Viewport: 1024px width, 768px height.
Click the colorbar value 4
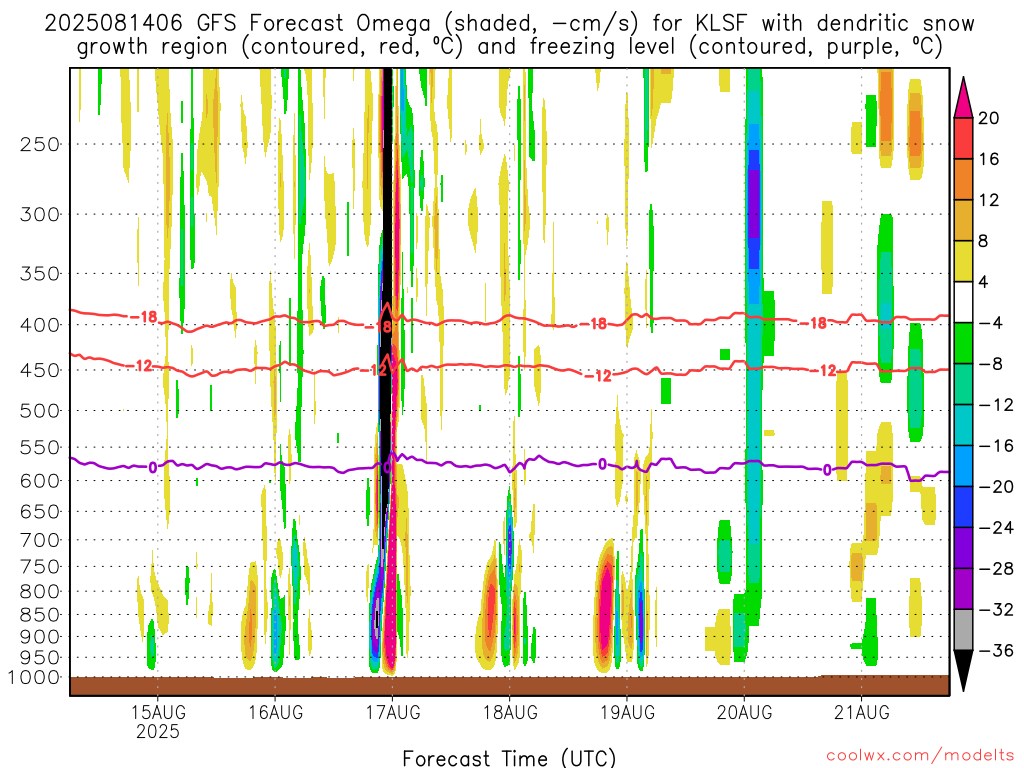coord(984,283)
